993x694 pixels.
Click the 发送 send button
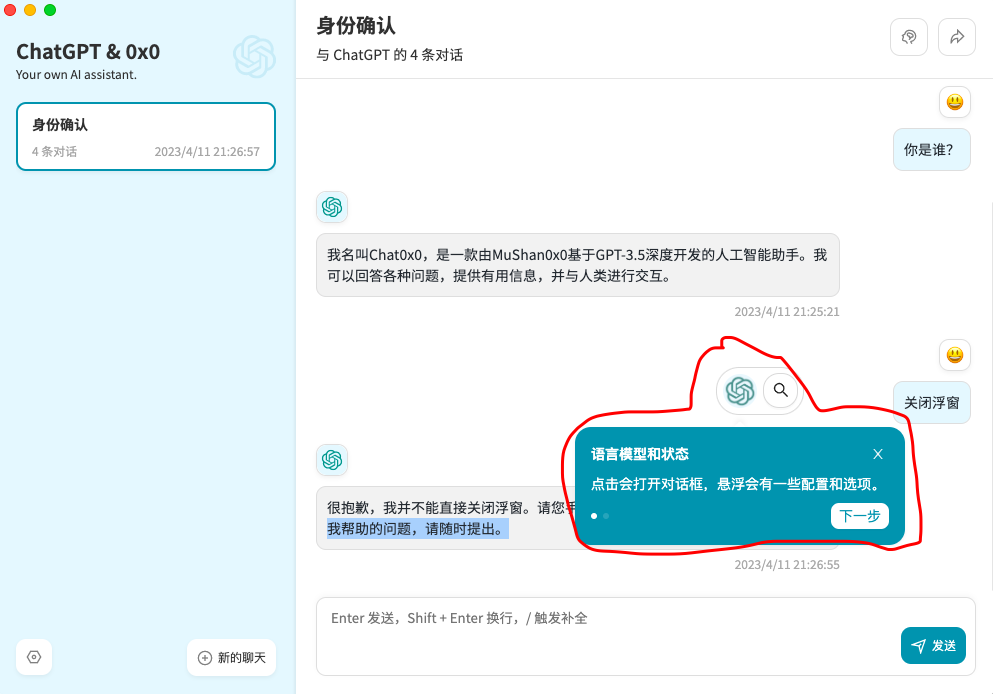pyautogui.click(x=933, y=645)
